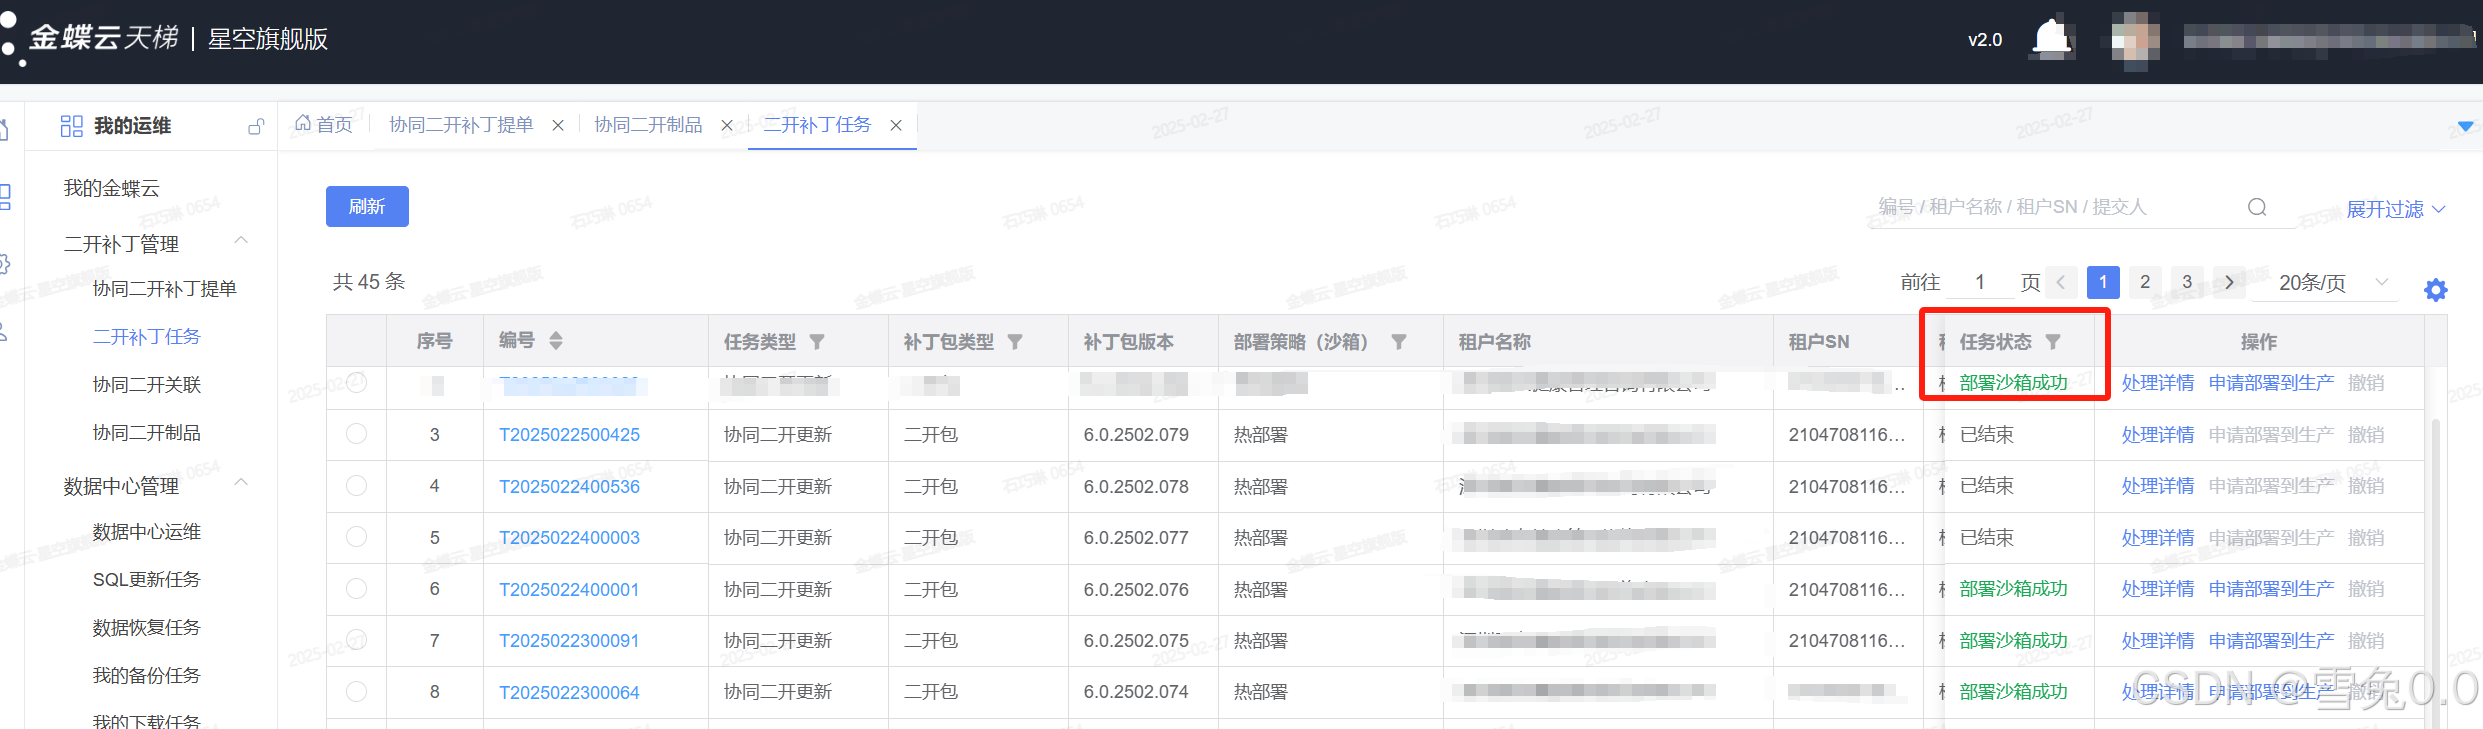This screenshot has width=2483, height=729.
Task: Open 我的金蝶云 in sidebar
Action: pyautogui.click(x=112, y=188)
